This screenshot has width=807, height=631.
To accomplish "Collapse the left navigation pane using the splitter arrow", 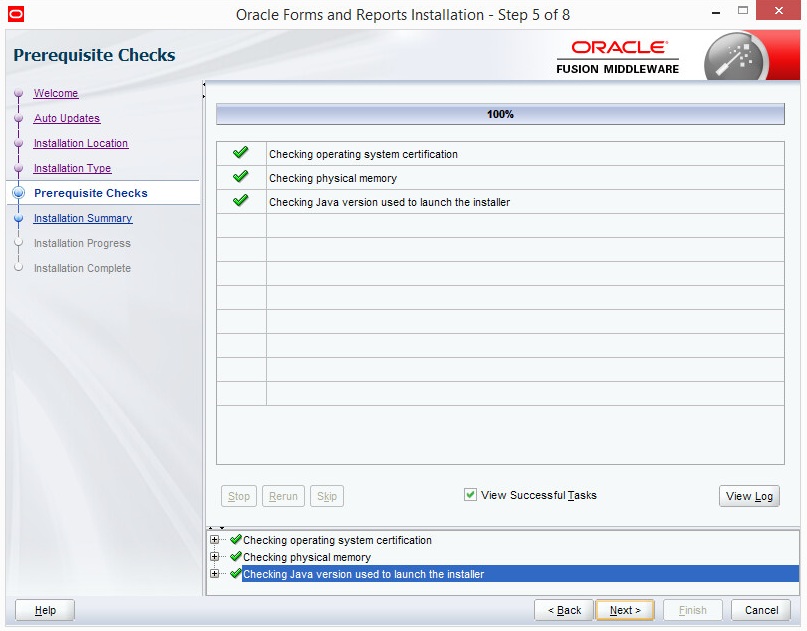I will (204, 84).
